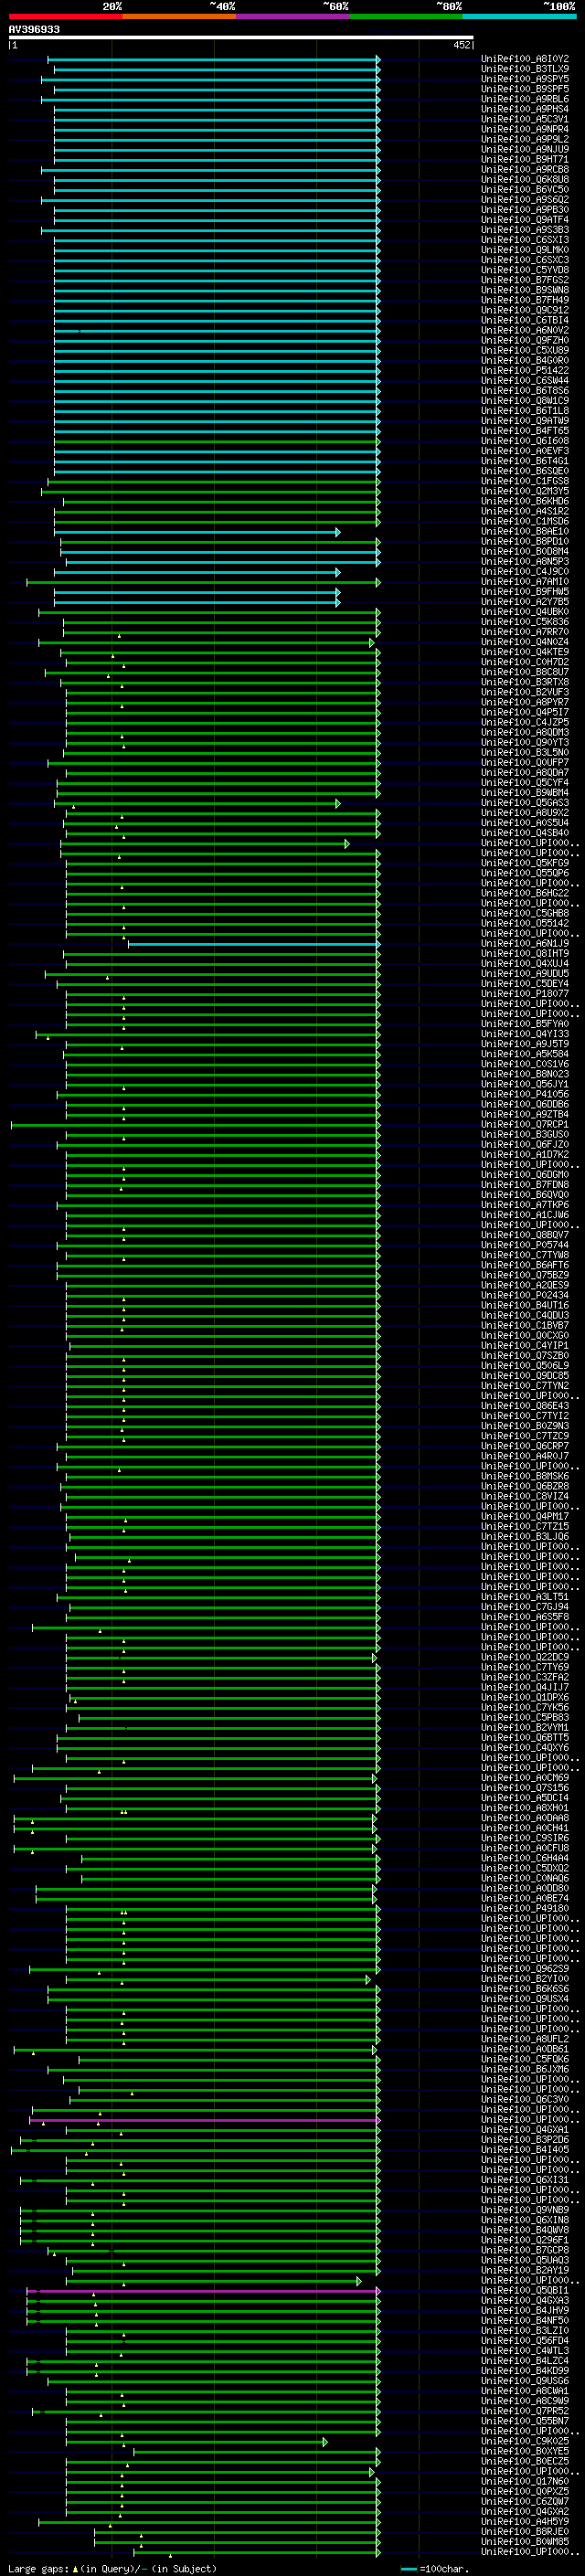
Task: Select subject label UniRef100_A5C3V1
Action: coord(525,119)
